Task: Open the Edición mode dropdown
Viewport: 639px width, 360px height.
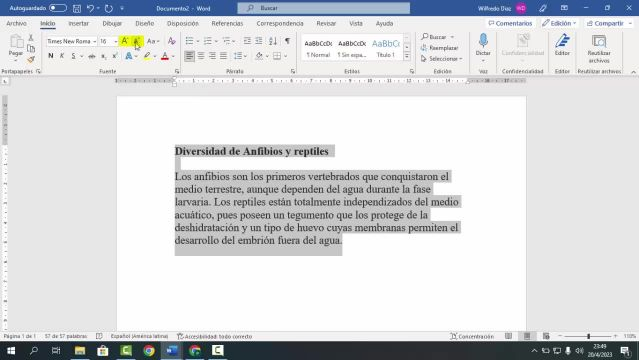Action: pyautogui.click(x=559, y=23)
